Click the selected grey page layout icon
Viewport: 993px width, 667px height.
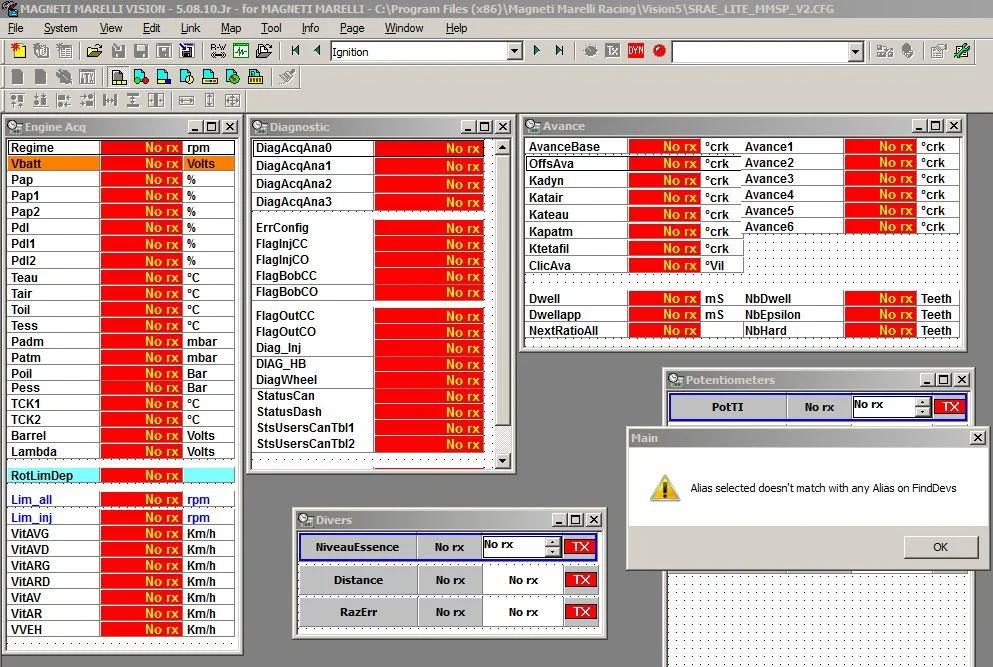(118, 77)
